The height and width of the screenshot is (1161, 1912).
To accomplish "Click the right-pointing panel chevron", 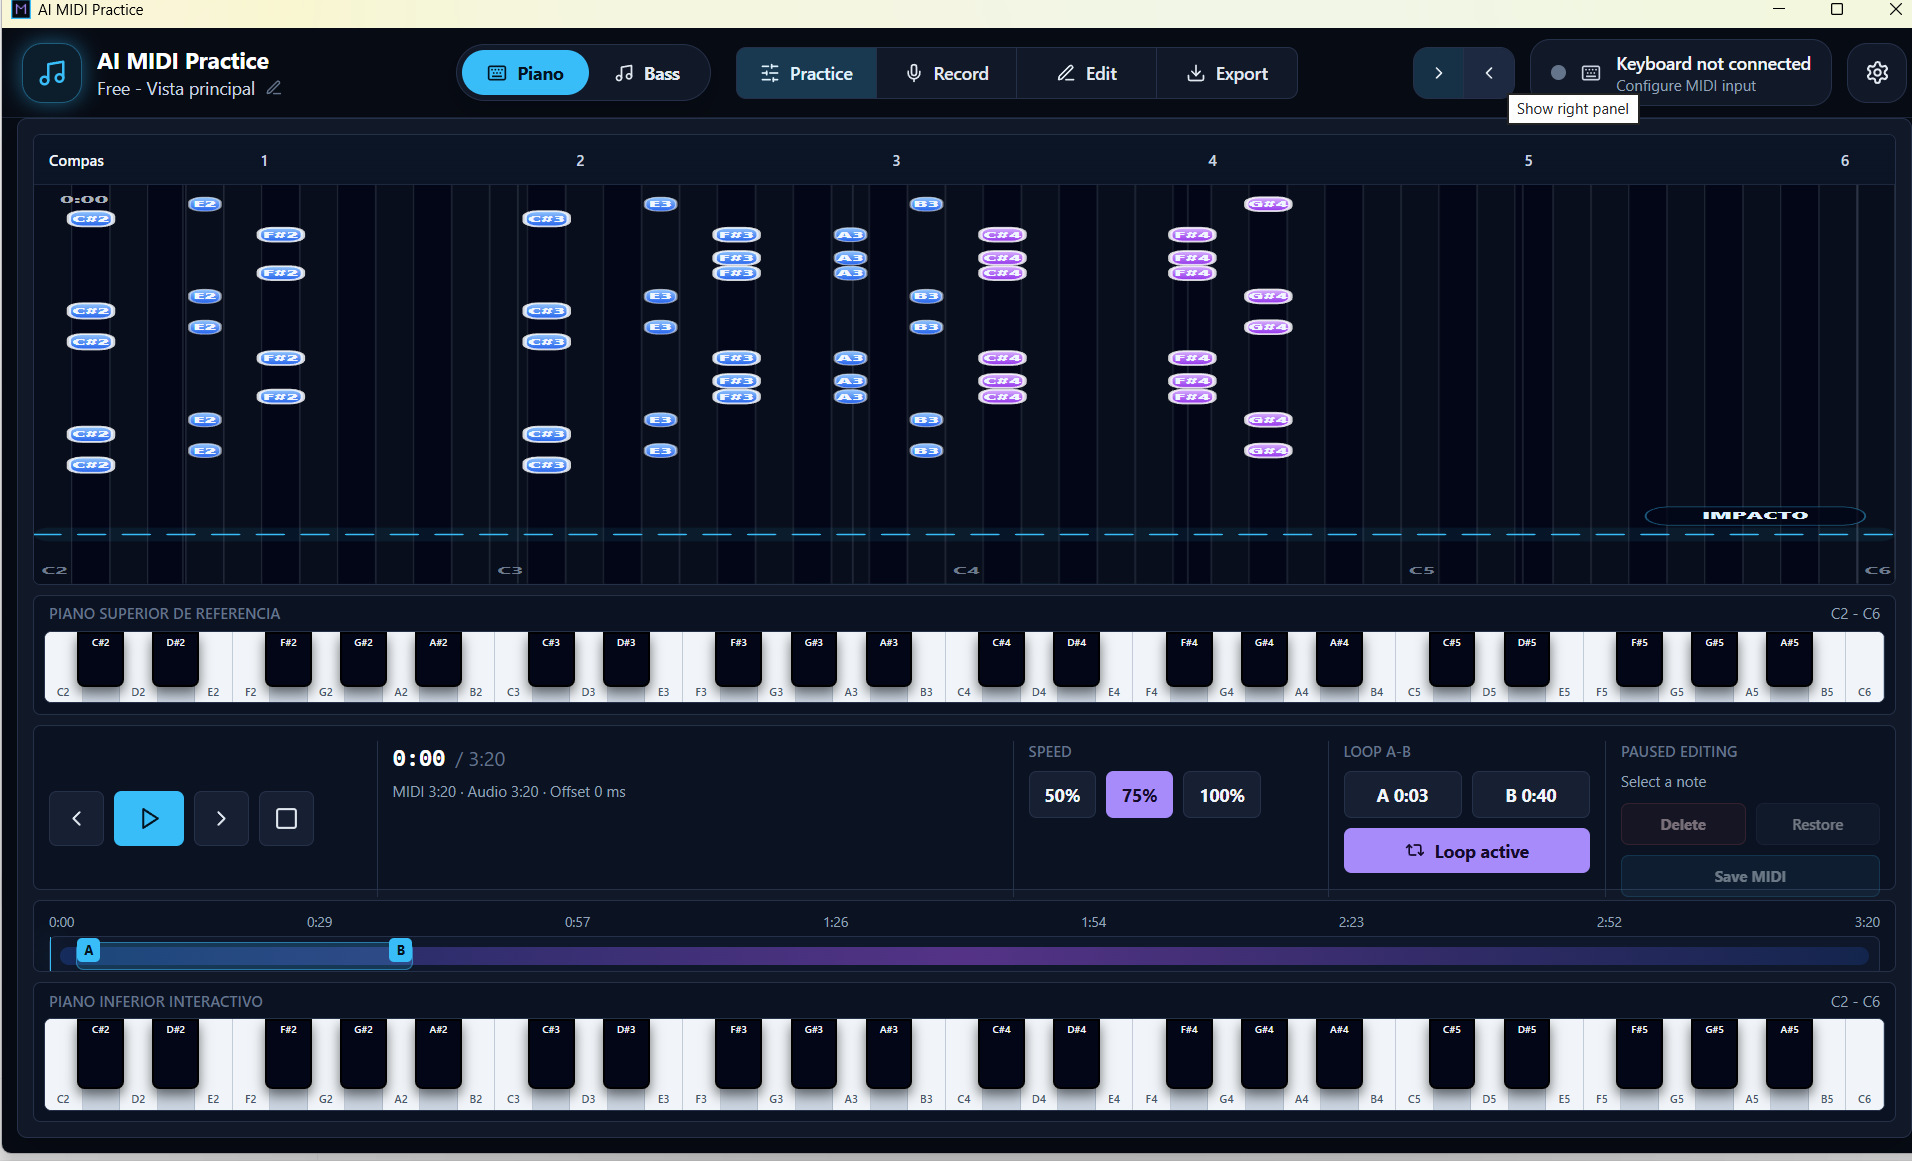I will pyautogui.click(x=1438, y=73).
